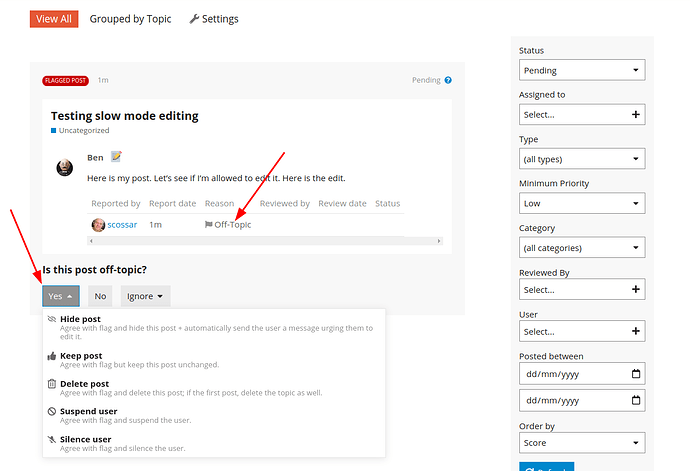Click scossar's avatar image
This screenshot has height=471, width=690.
click(x=98, y=224)
